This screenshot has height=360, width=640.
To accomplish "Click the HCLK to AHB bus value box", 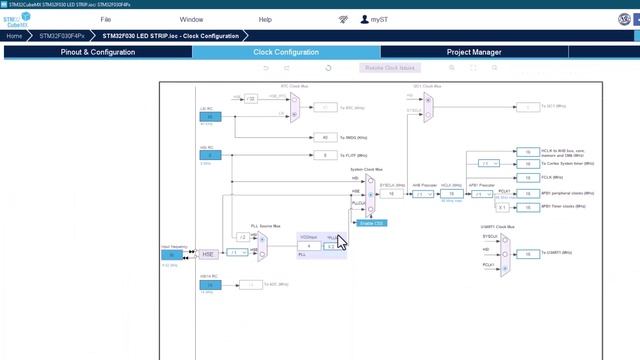I will (x=528, y=152).
